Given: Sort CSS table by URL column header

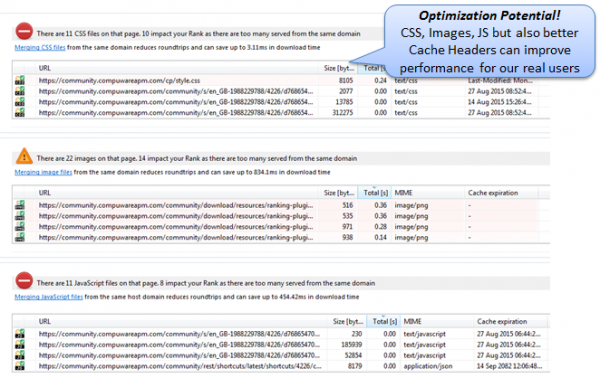Looking at the screenshot, I should pos(44,68).
